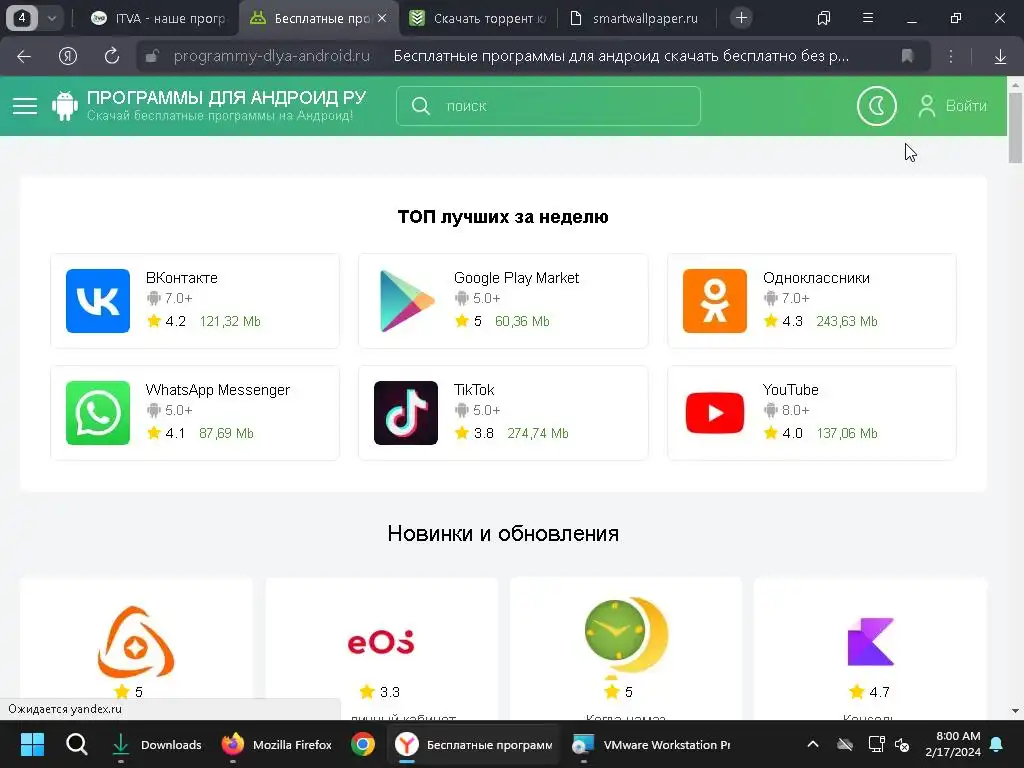This screenshot has height=768, width=1024.
Task: Click the programmy-dlya-android.ru address text
Action: [x=272, y=56]
